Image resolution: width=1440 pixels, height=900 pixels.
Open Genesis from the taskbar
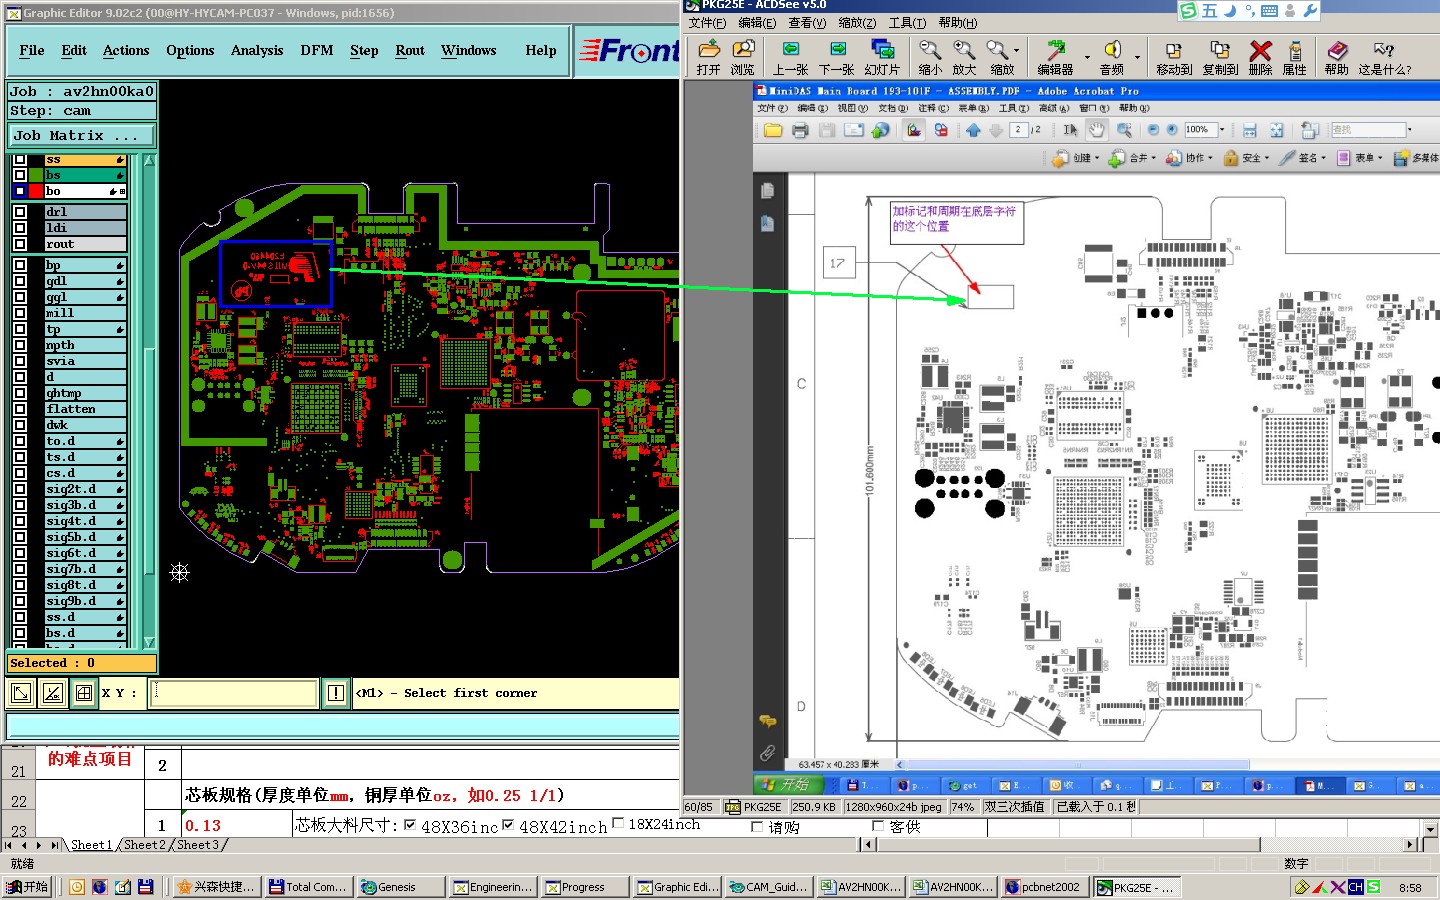click(x=398, y=887)
